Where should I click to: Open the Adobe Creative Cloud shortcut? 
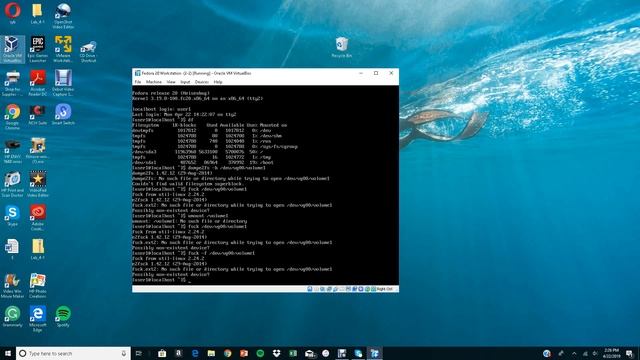[x=38, y=218]
